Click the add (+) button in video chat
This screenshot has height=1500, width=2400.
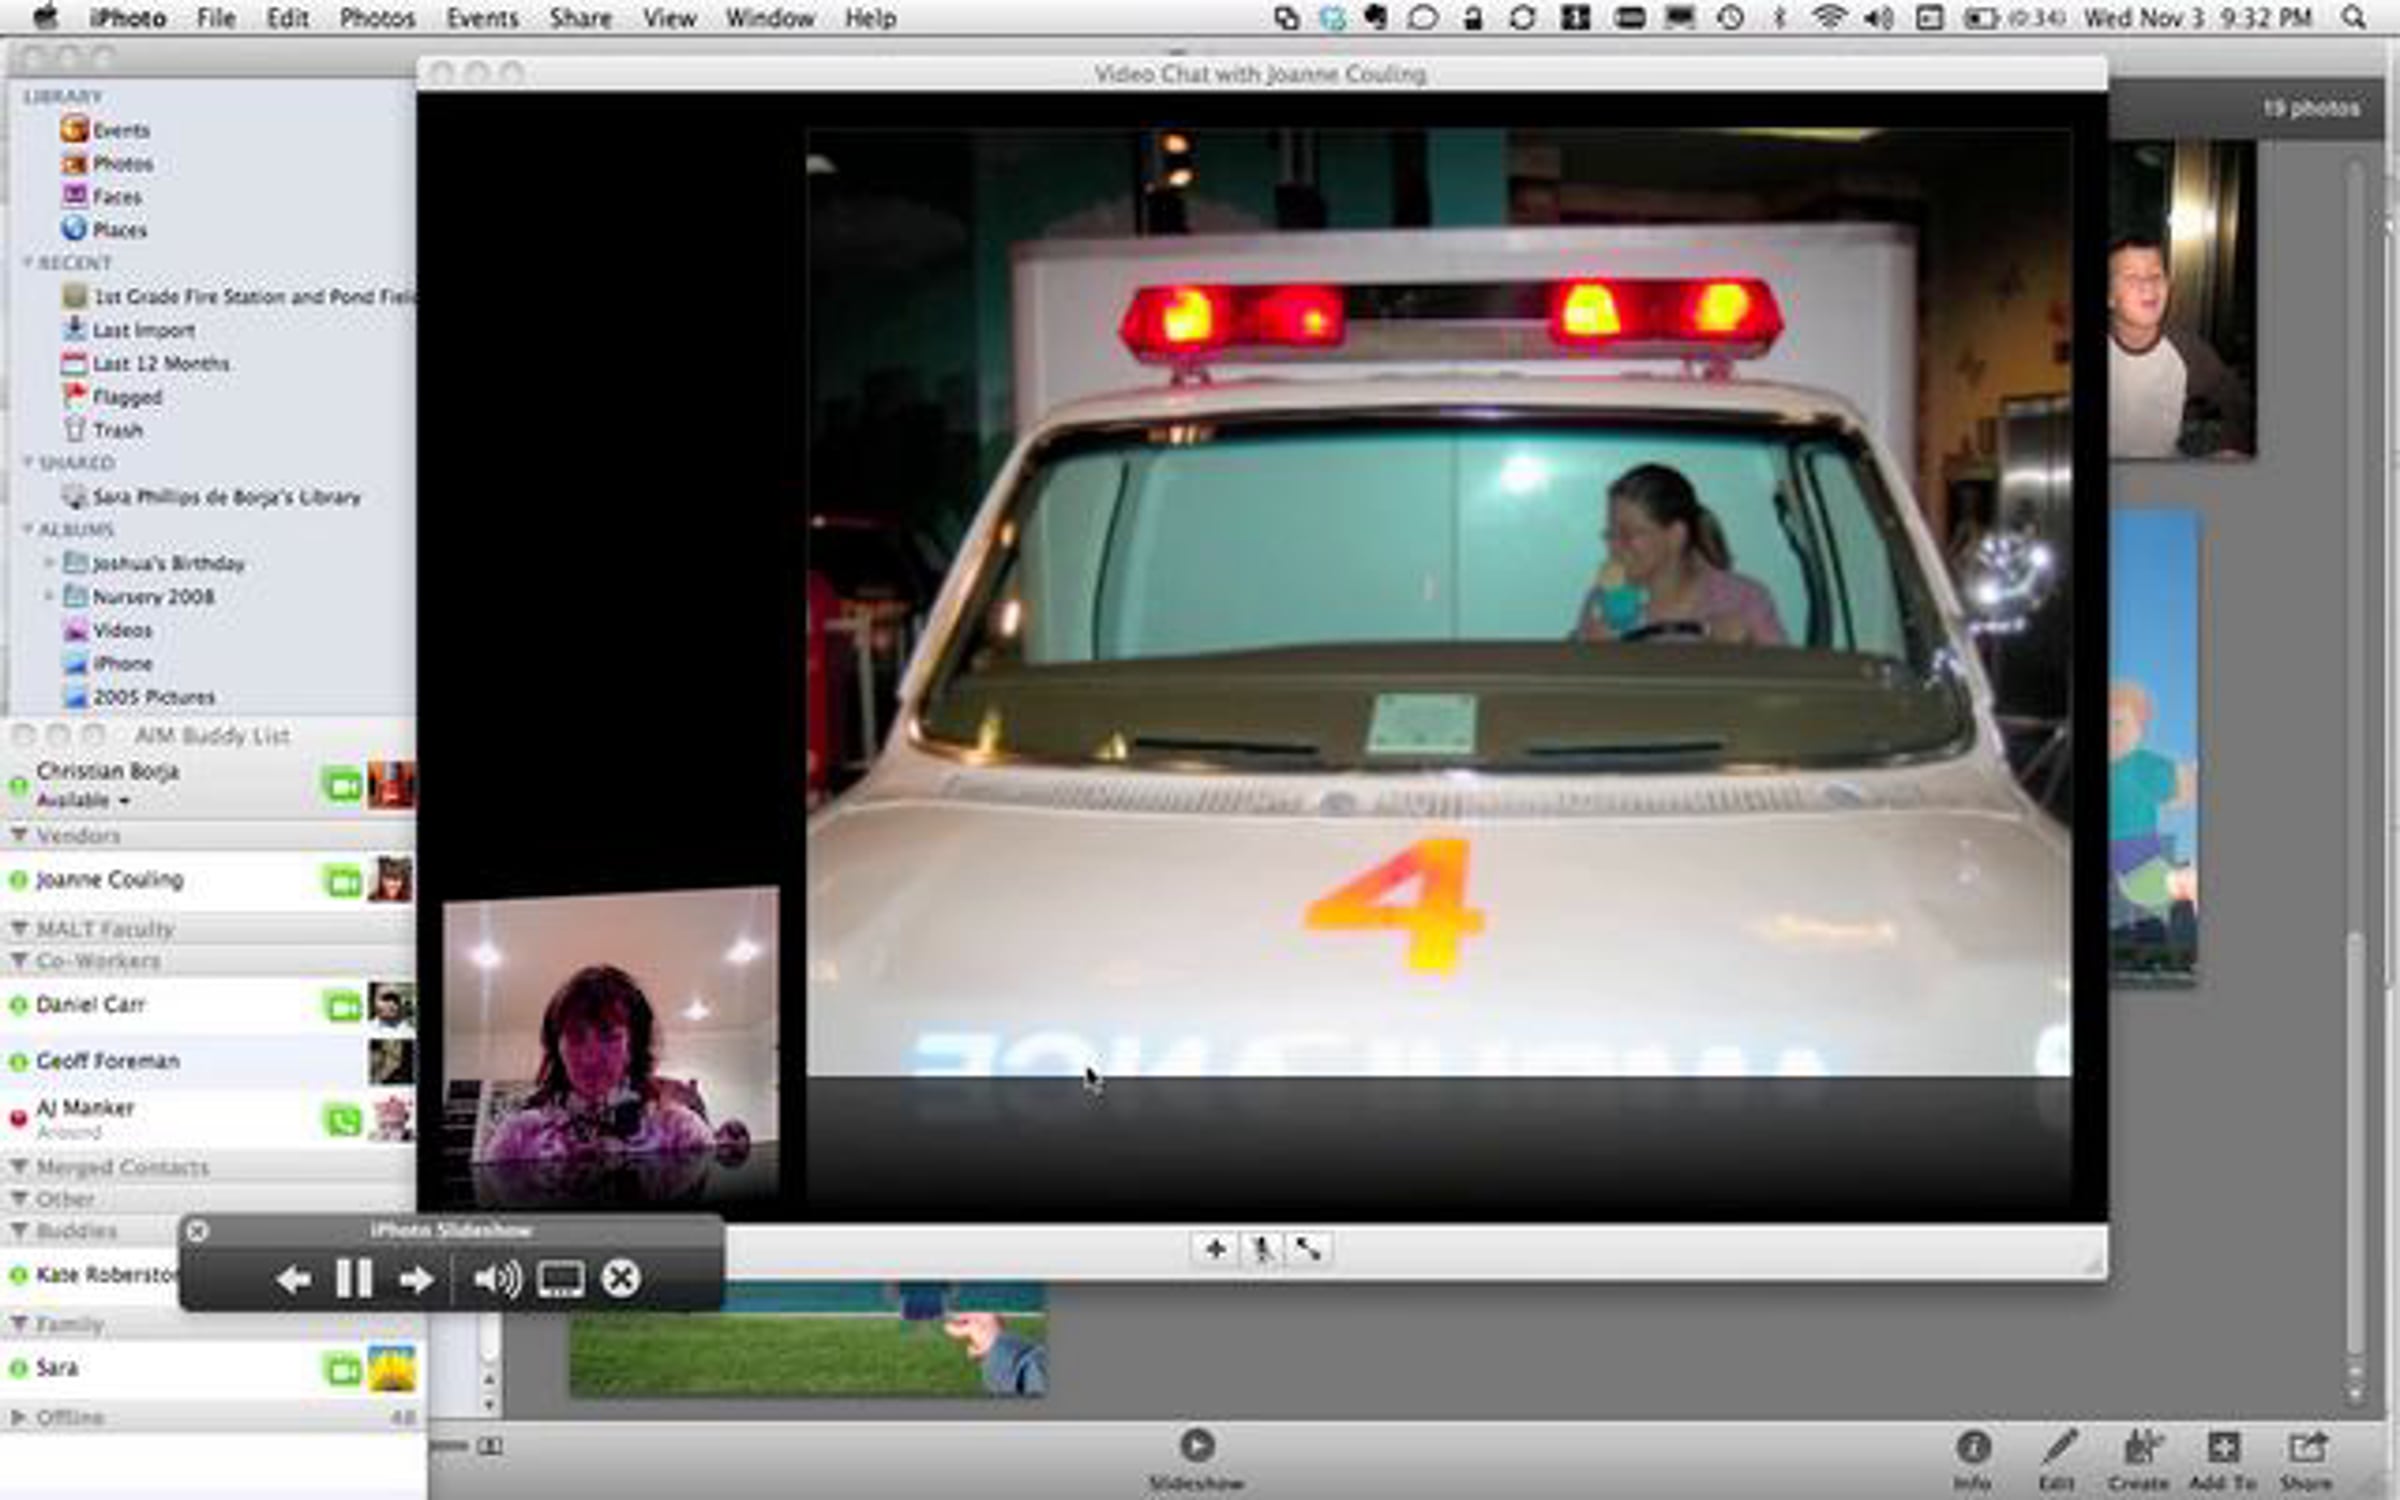1215,1248
